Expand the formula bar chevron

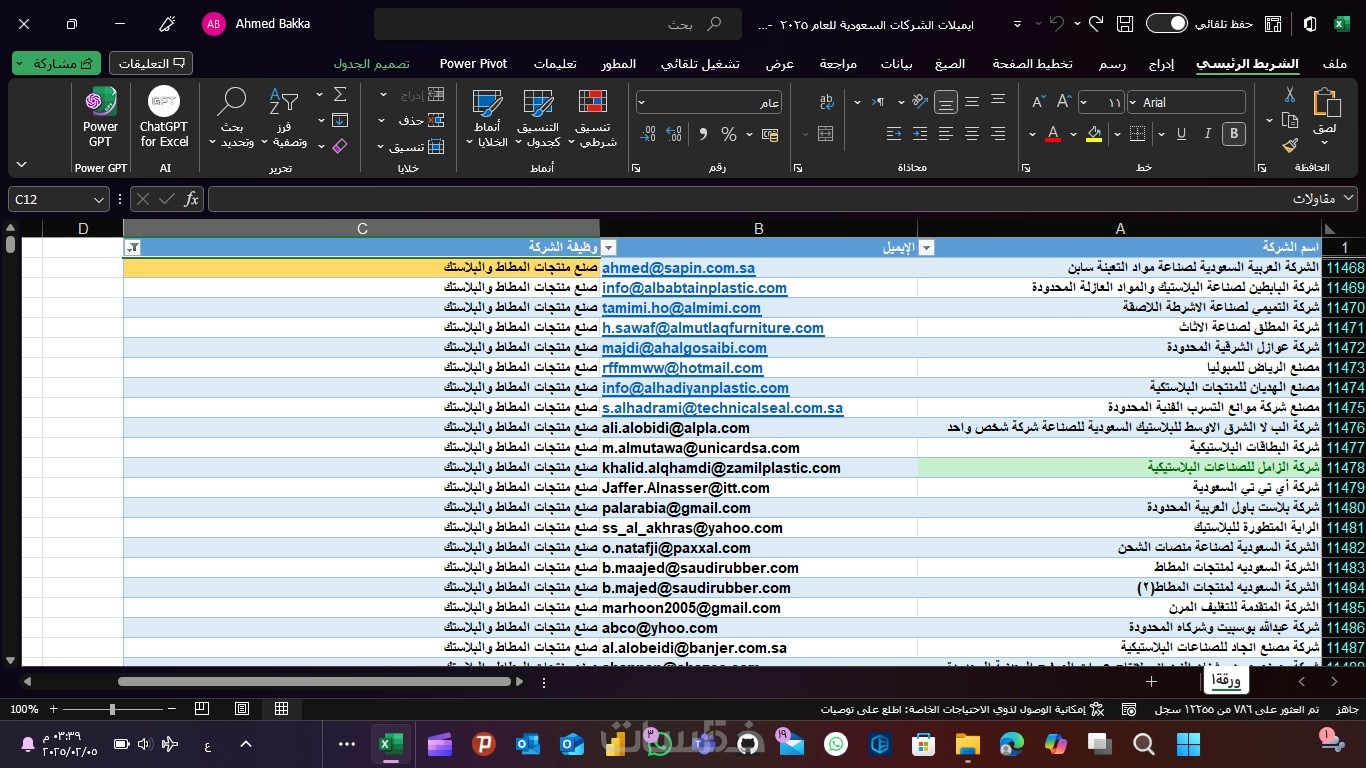click(x=1348, y=199)
